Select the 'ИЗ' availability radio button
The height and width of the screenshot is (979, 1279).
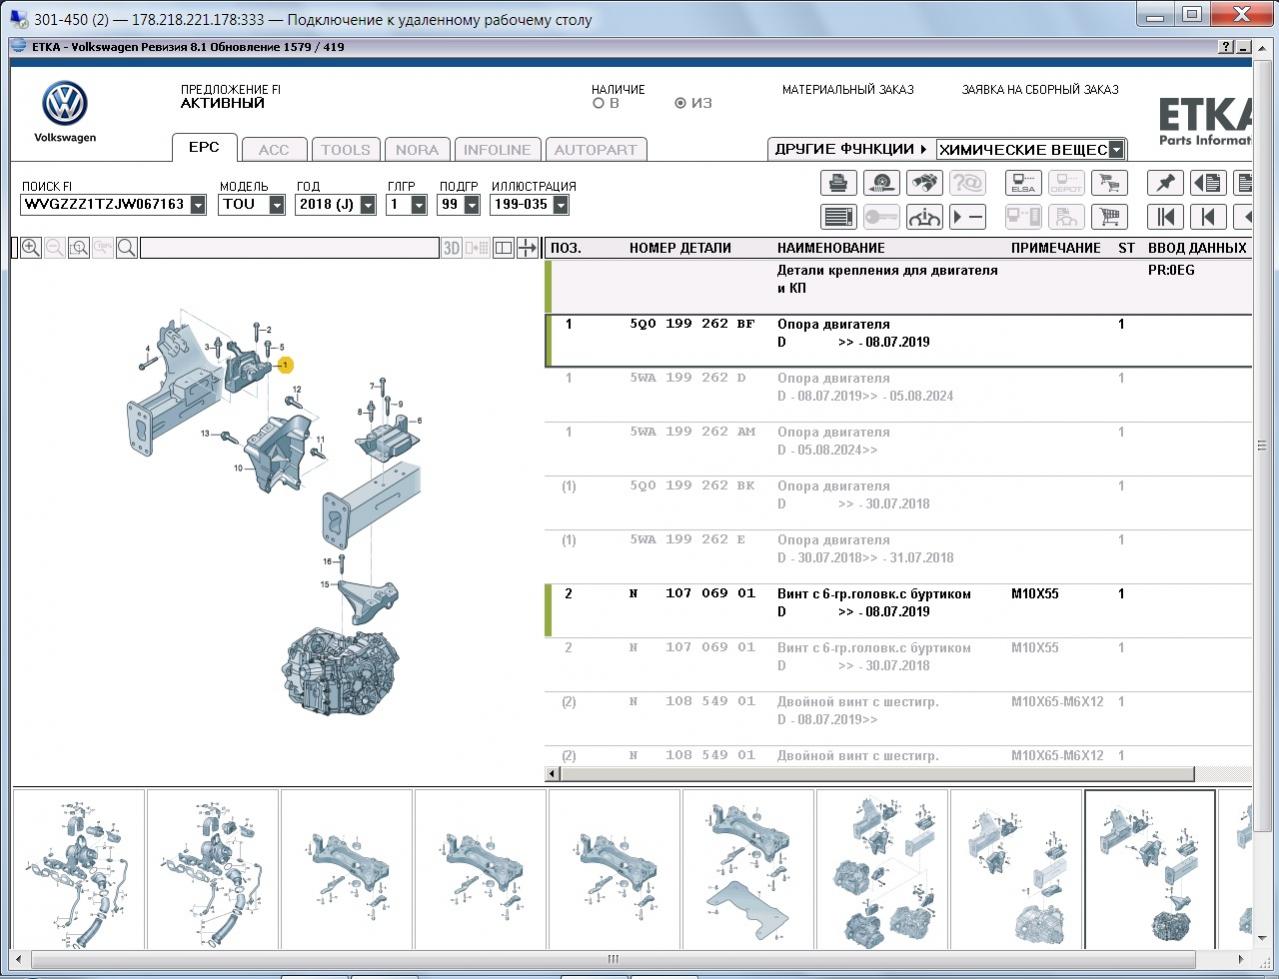pos(680,103)
